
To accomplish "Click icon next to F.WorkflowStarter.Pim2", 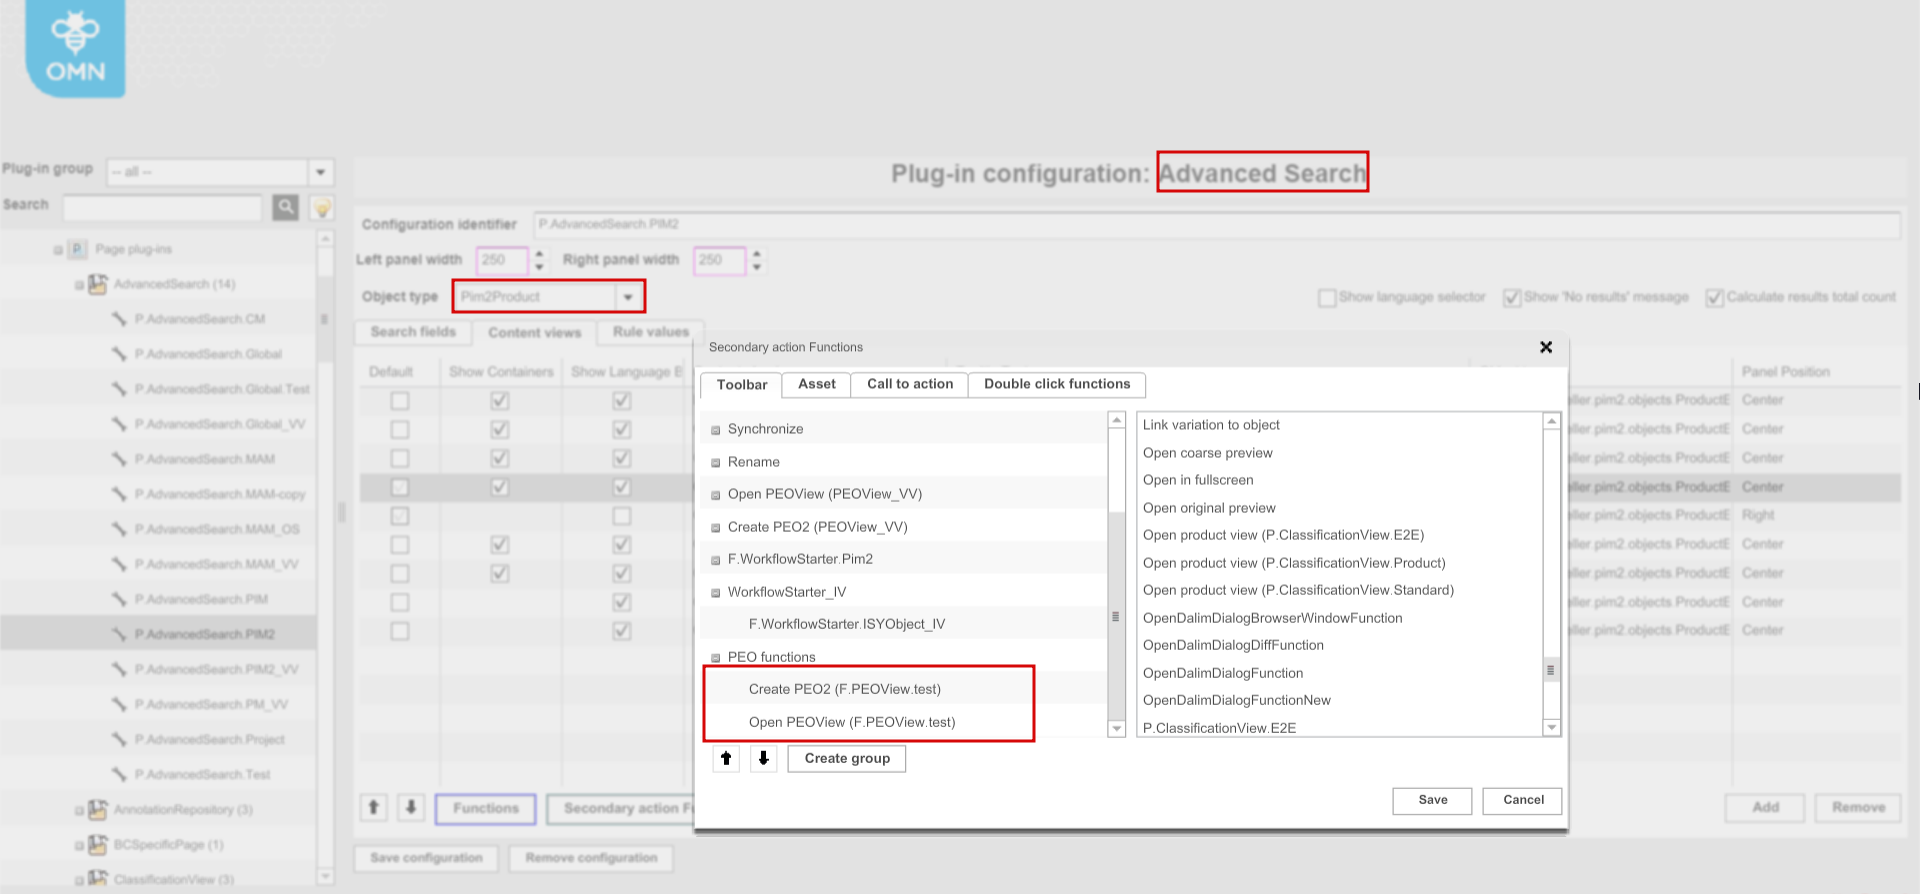I will (x=716, y=560).
